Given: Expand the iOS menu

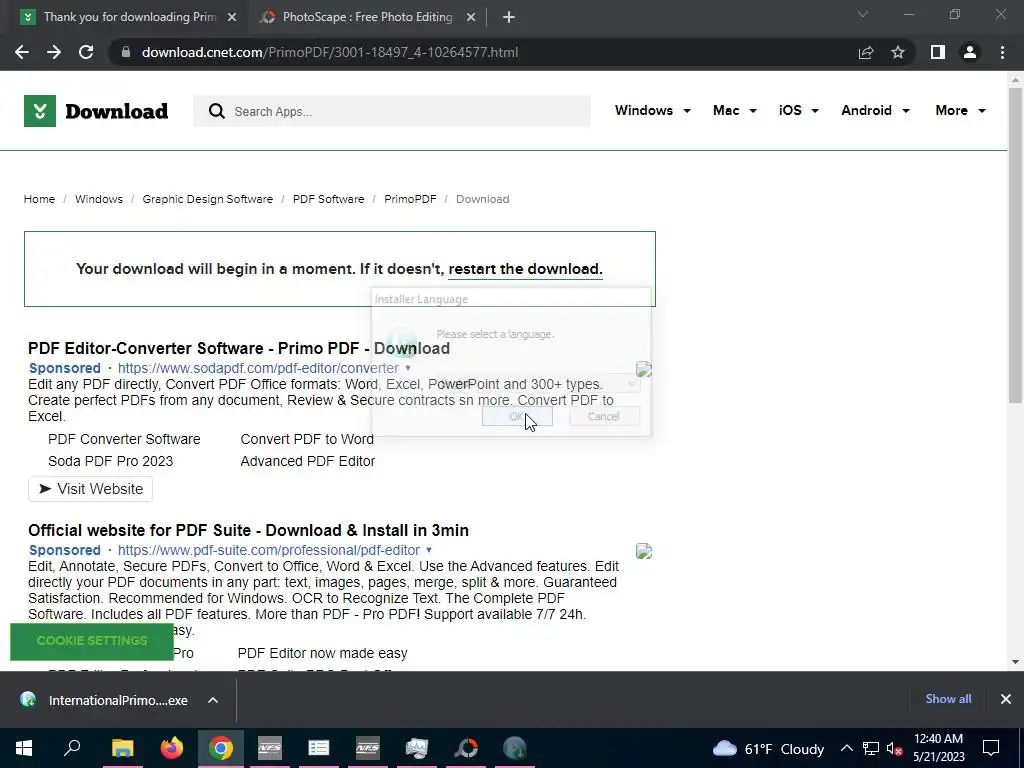Looking at the screenshot, I should click(x=799, y=110).
